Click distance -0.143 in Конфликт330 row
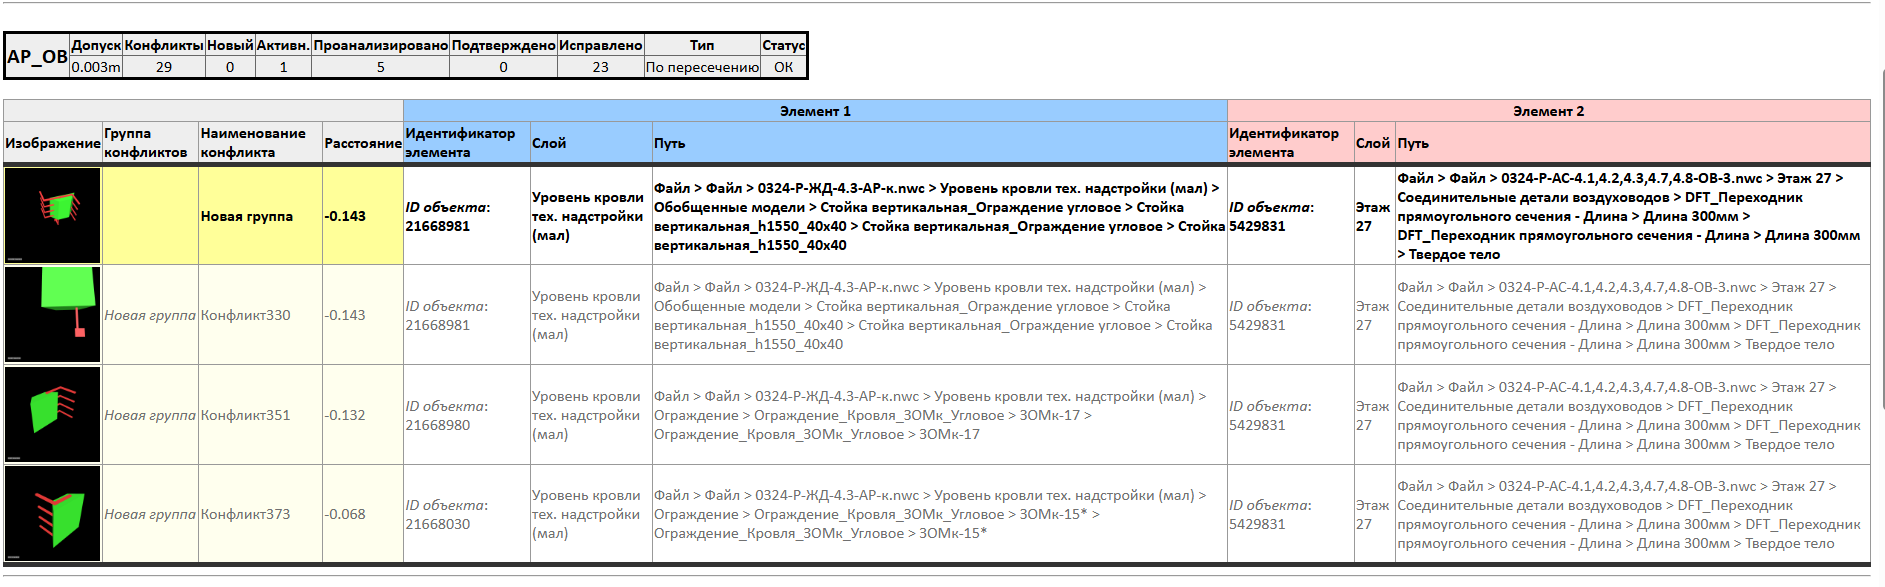Viewport: 1885px width, 587px height. tap(363, 314)
